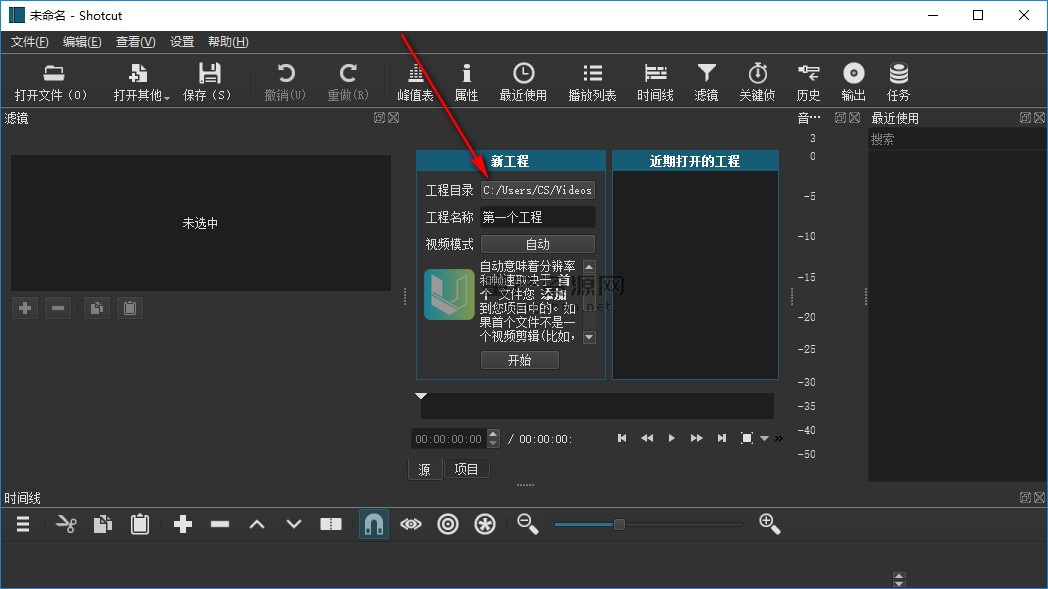Fast forward playback
The image size is (1048, 589).
(696, 439)
